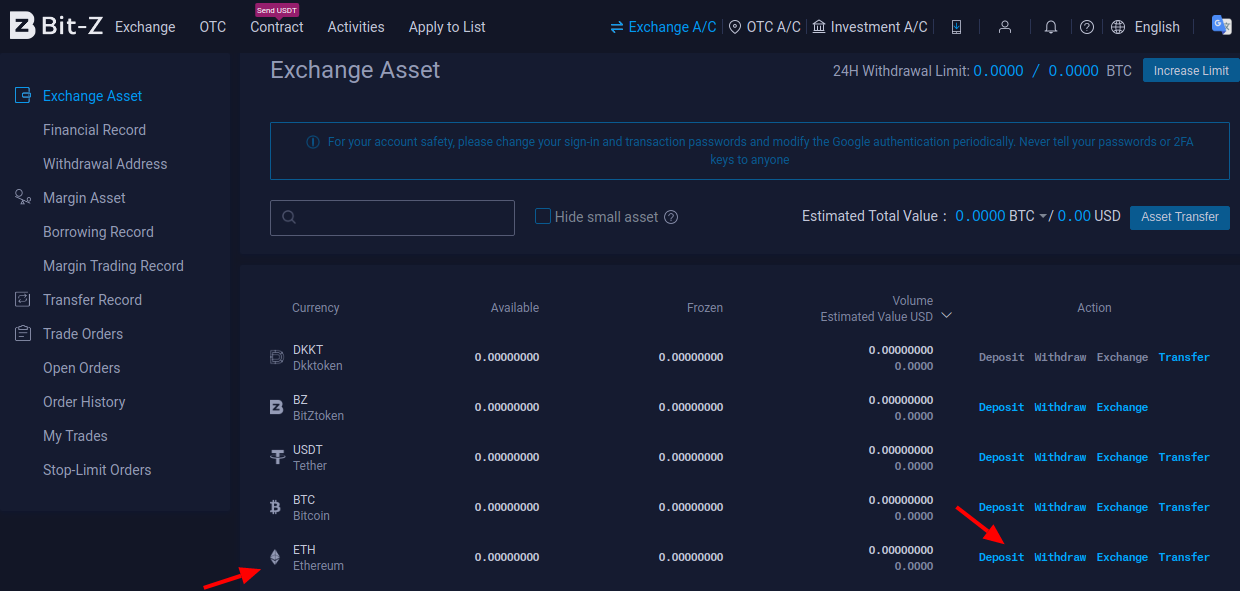Click the Ethereum currency icon
1240x591 pixels.
click(276, 557)
